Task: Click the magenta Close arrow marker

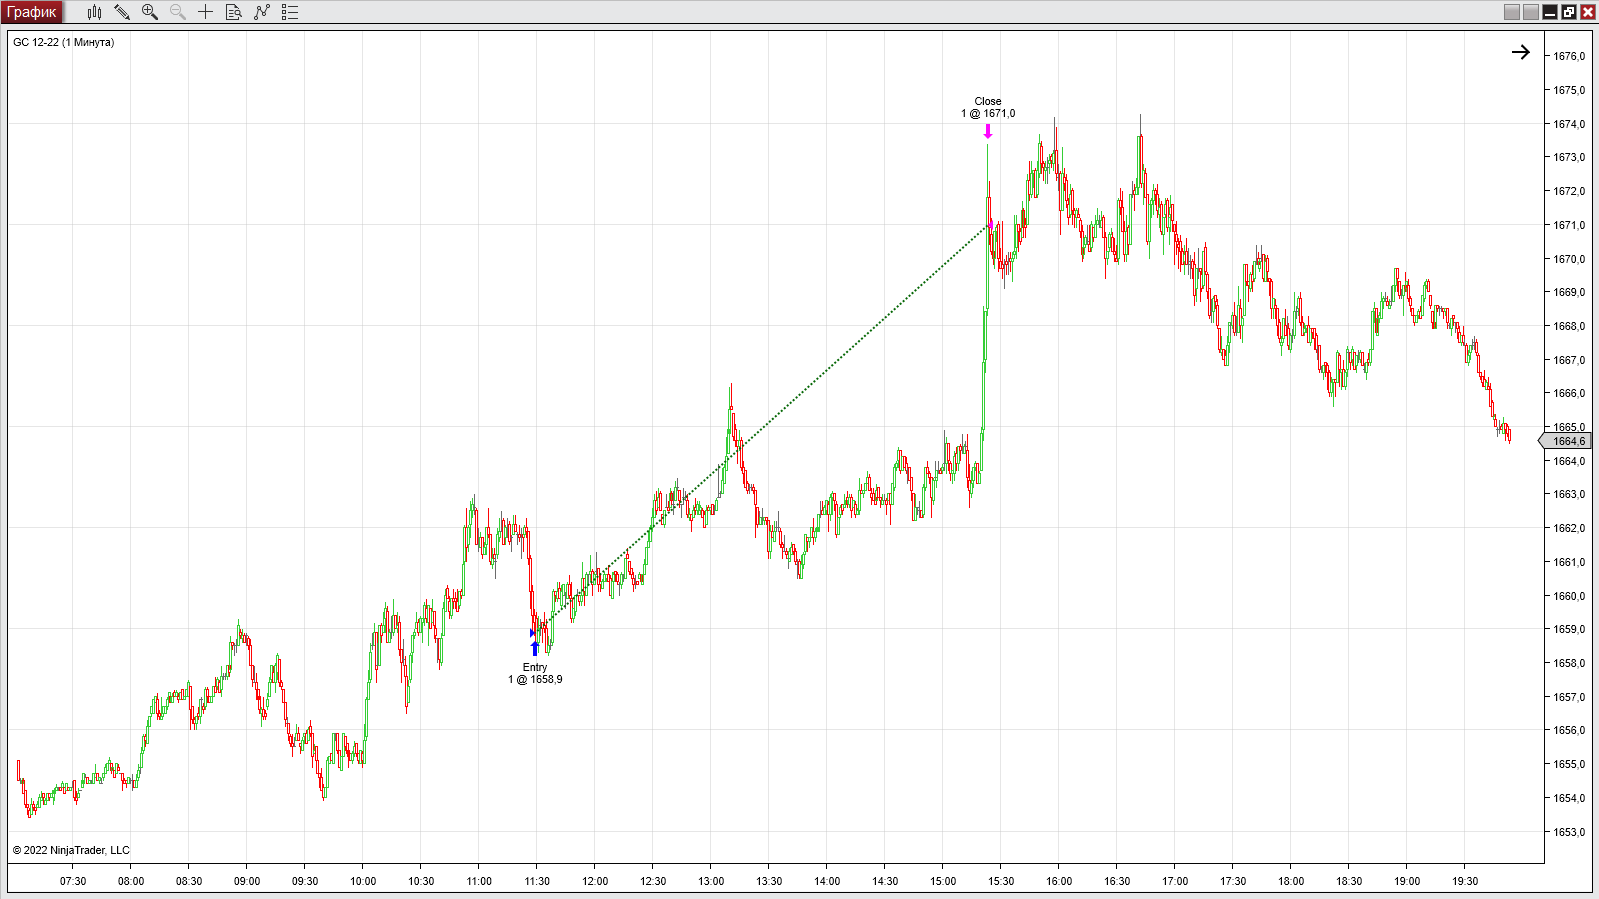Action: (988, 131)
